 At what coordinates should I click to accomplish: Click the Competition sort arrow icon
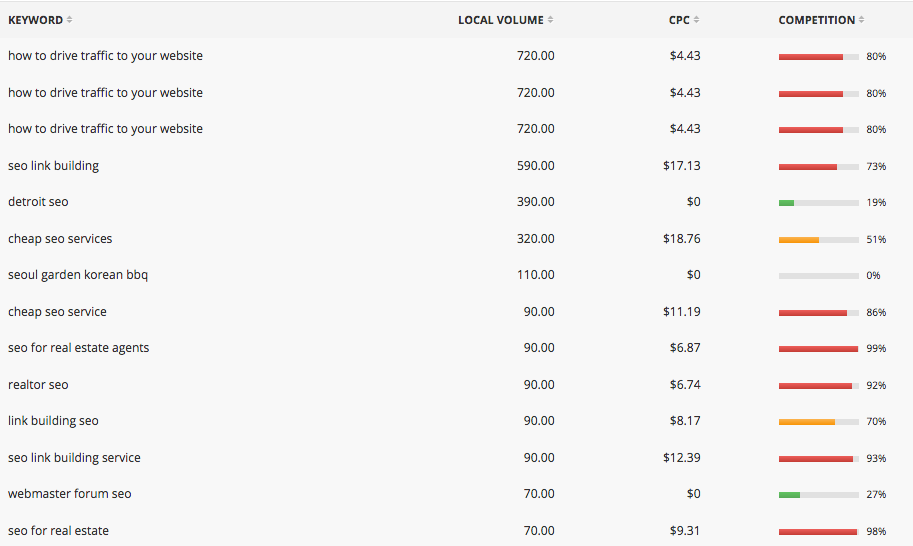click(861, 20)
